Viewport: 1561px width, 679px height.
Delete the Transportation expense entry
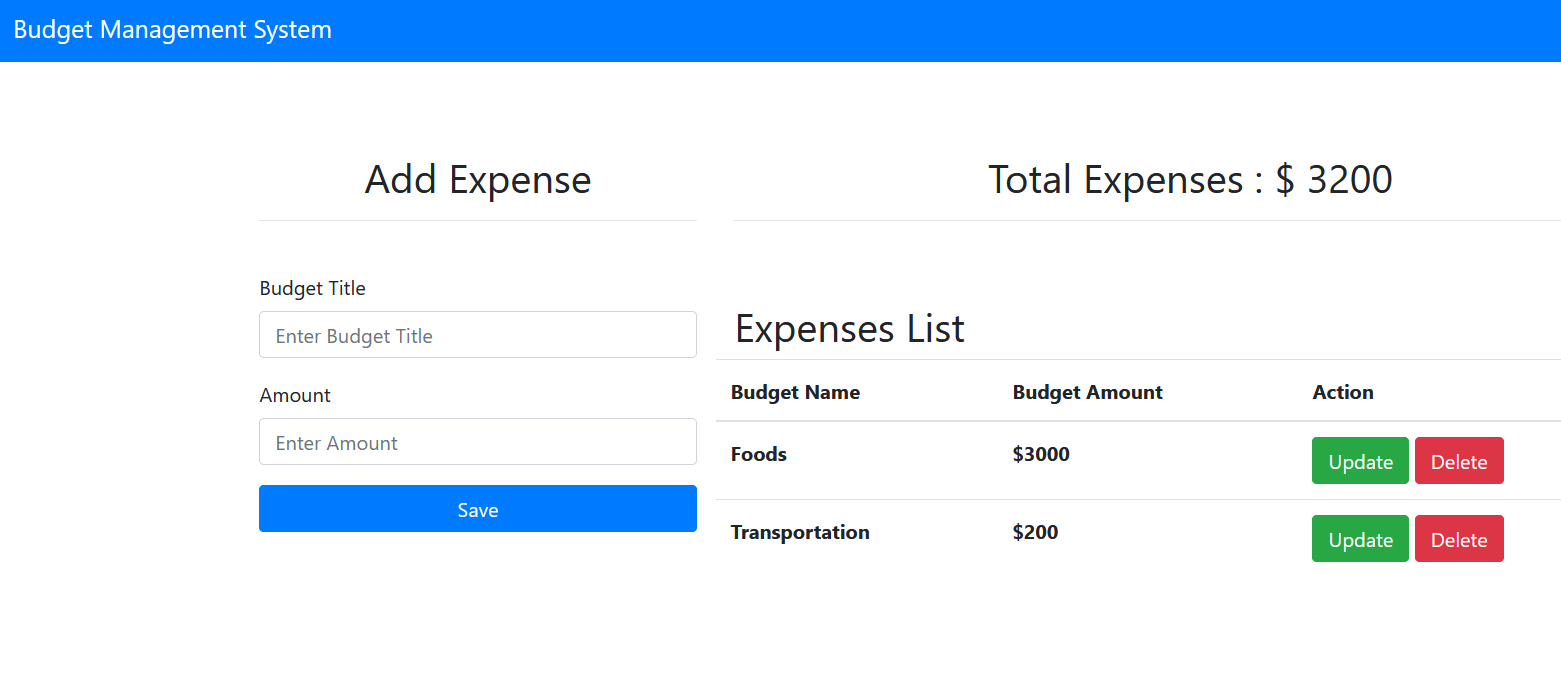[1459, 538]
